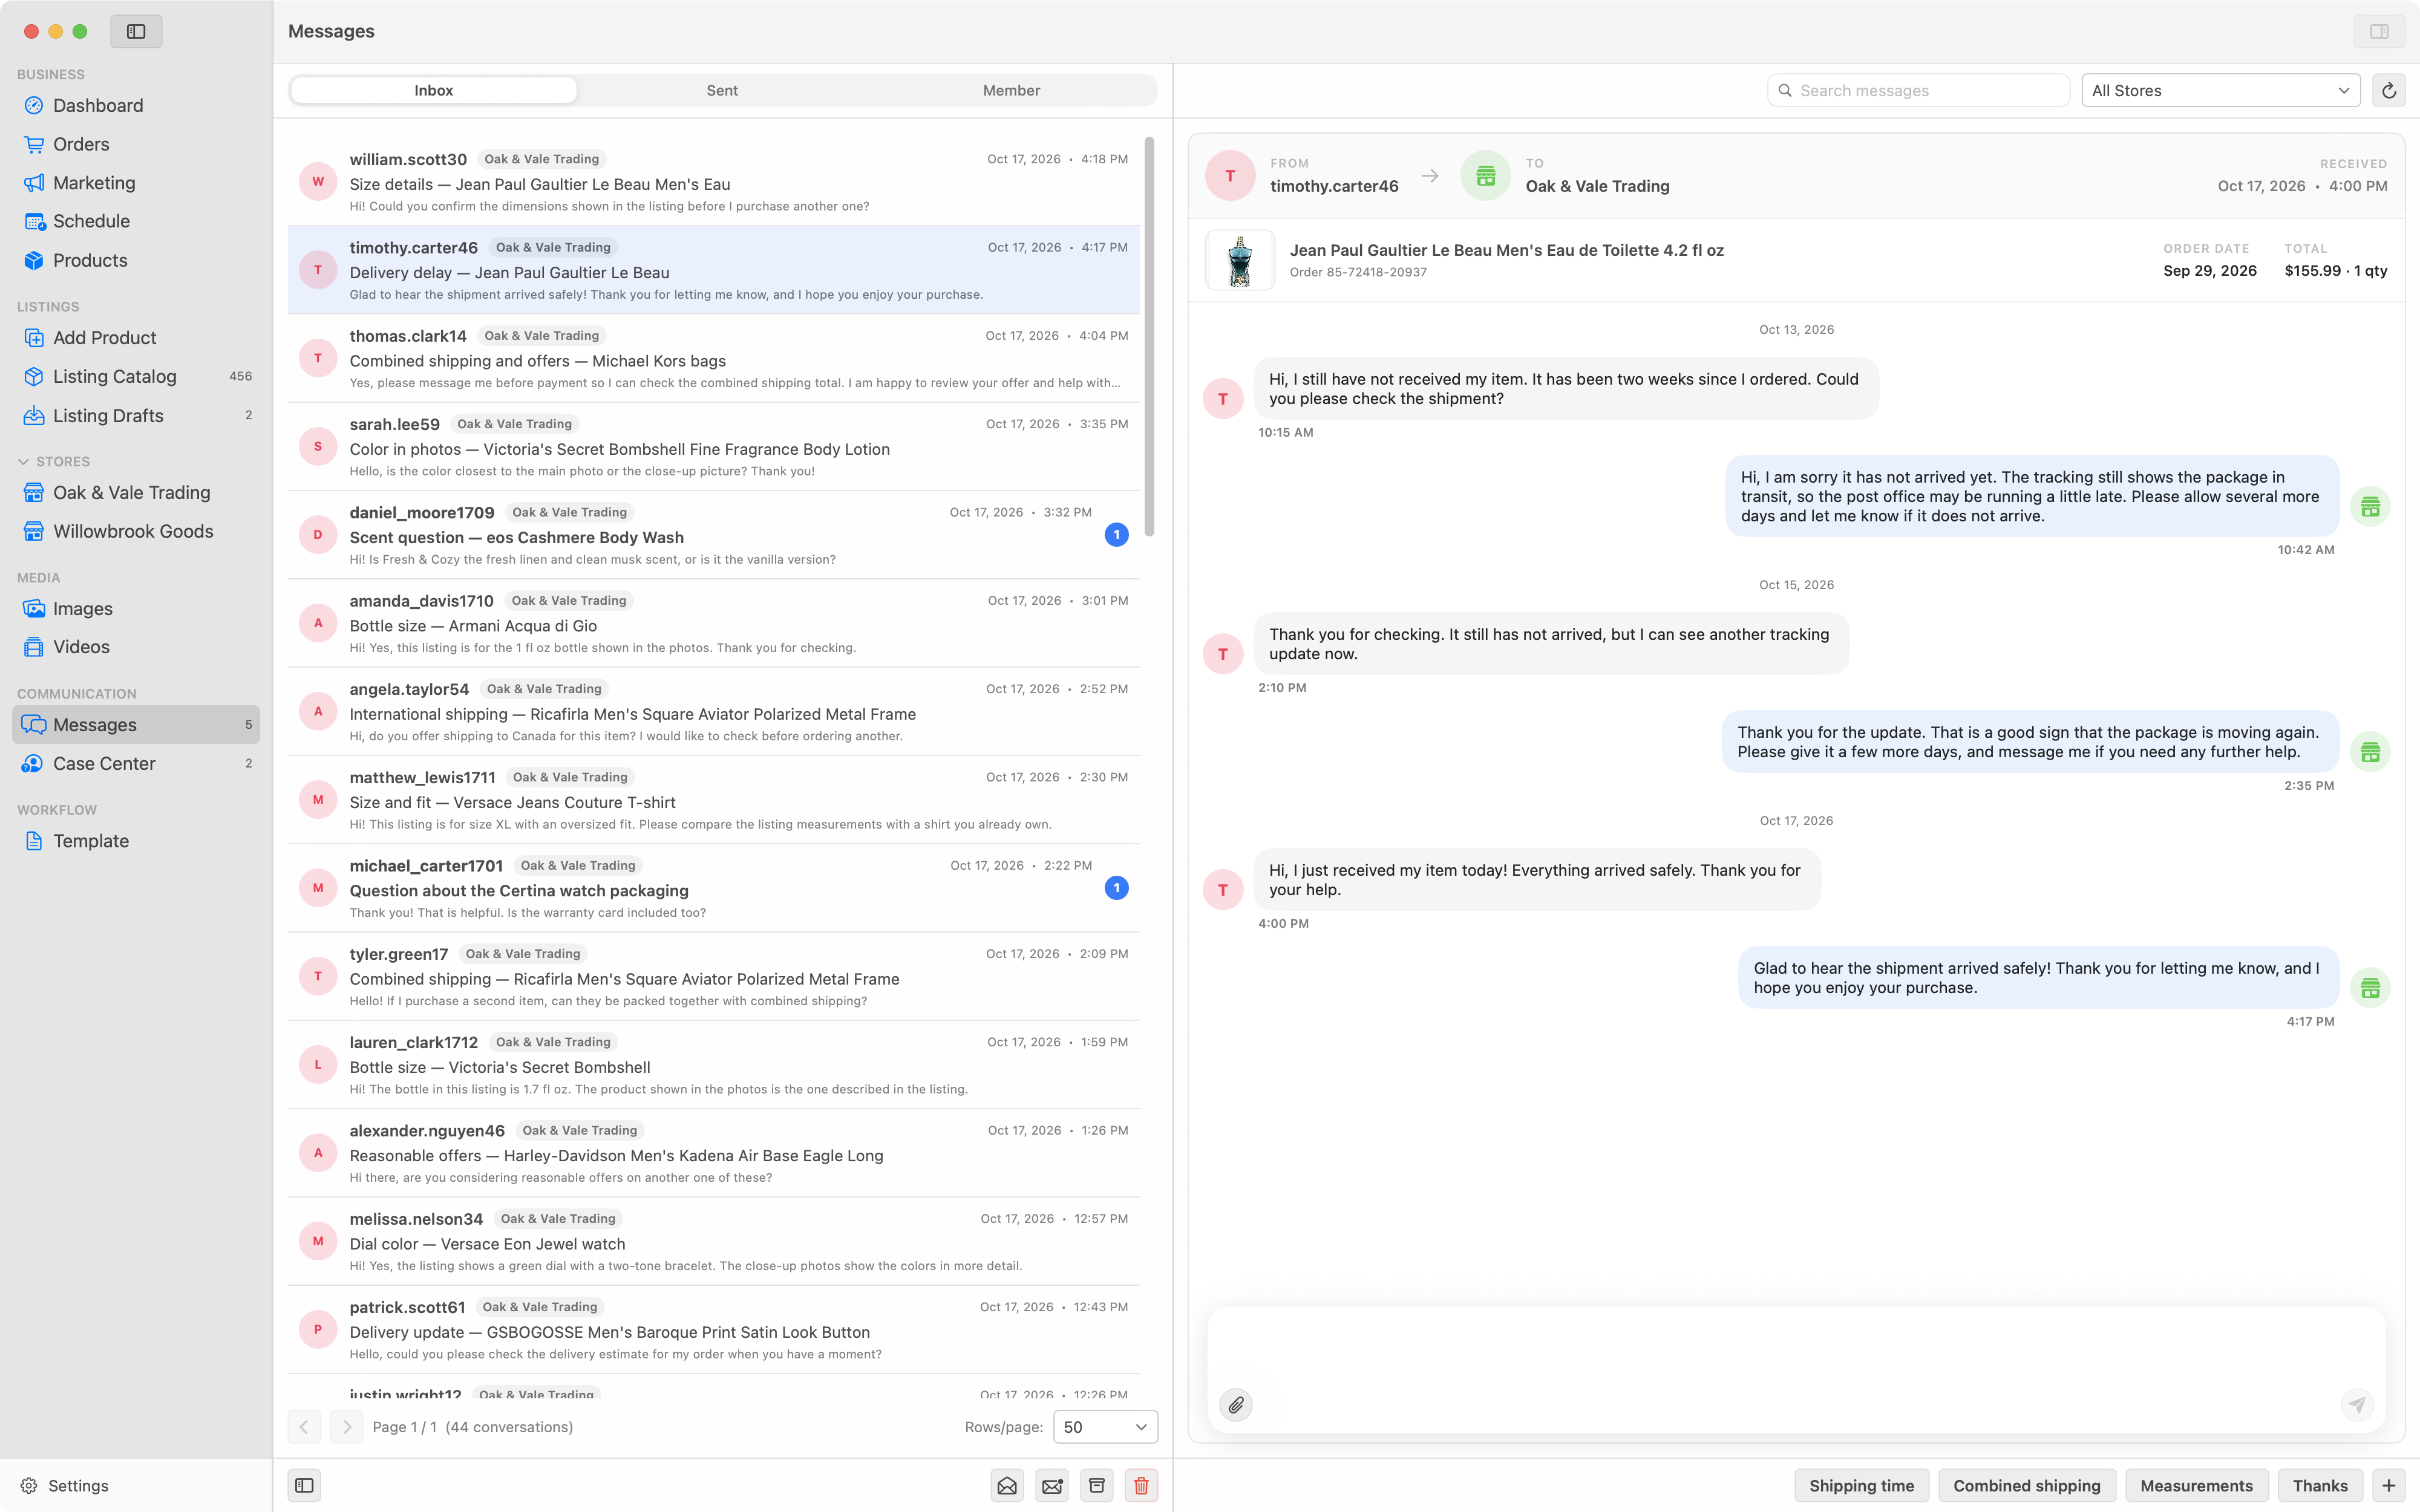Image resolution: width=2420 pixels, height=1512 pixels.
Task: Insert the Shipping time template
Action: pyautogui.click(x=1861, y=1485)
